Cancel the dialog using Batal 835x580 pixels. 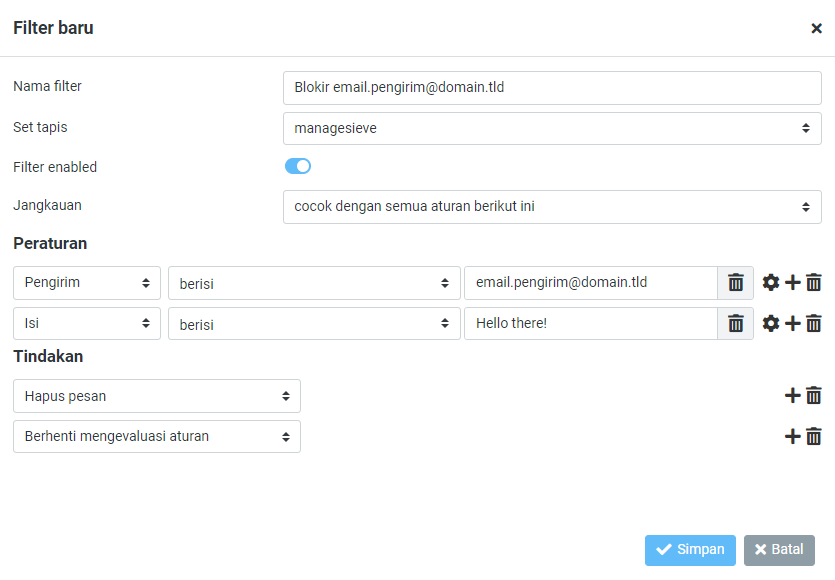click(x=779, y=550)
